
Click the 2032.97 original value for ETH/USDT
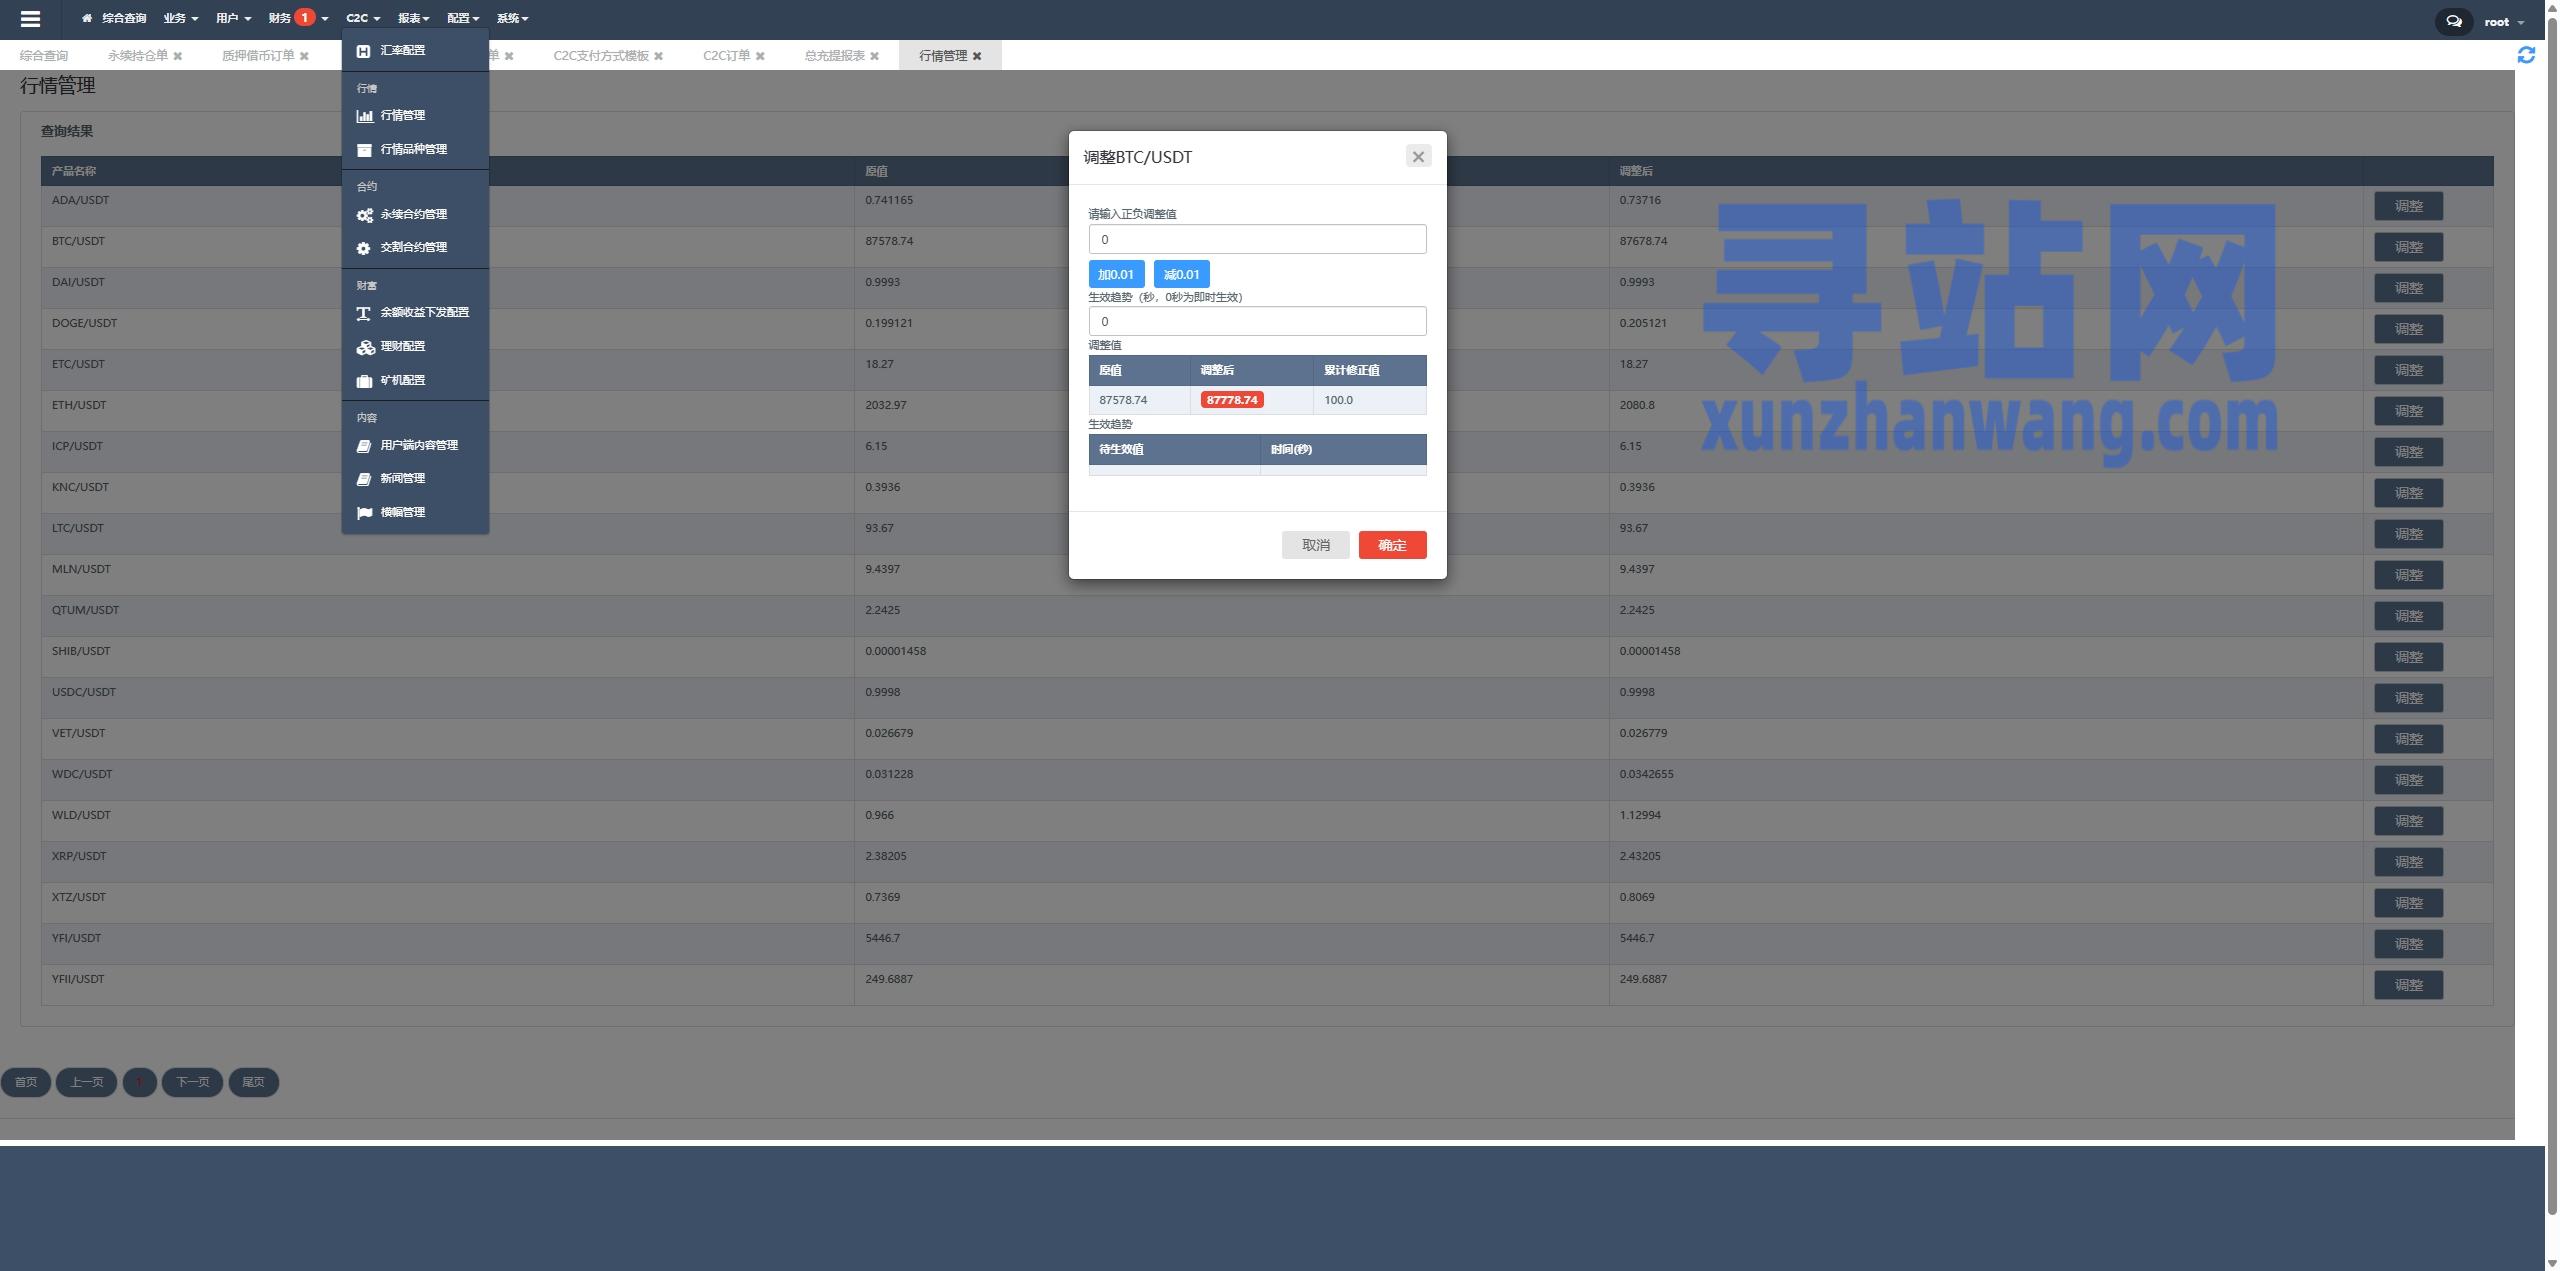(x=886, y=405)
